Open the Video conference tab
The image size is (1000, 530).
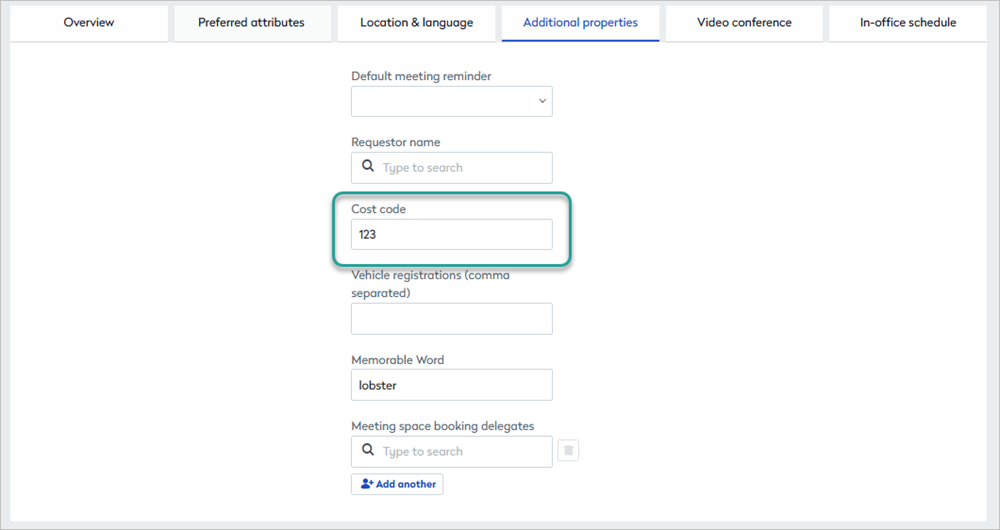(x=744, y=23)
